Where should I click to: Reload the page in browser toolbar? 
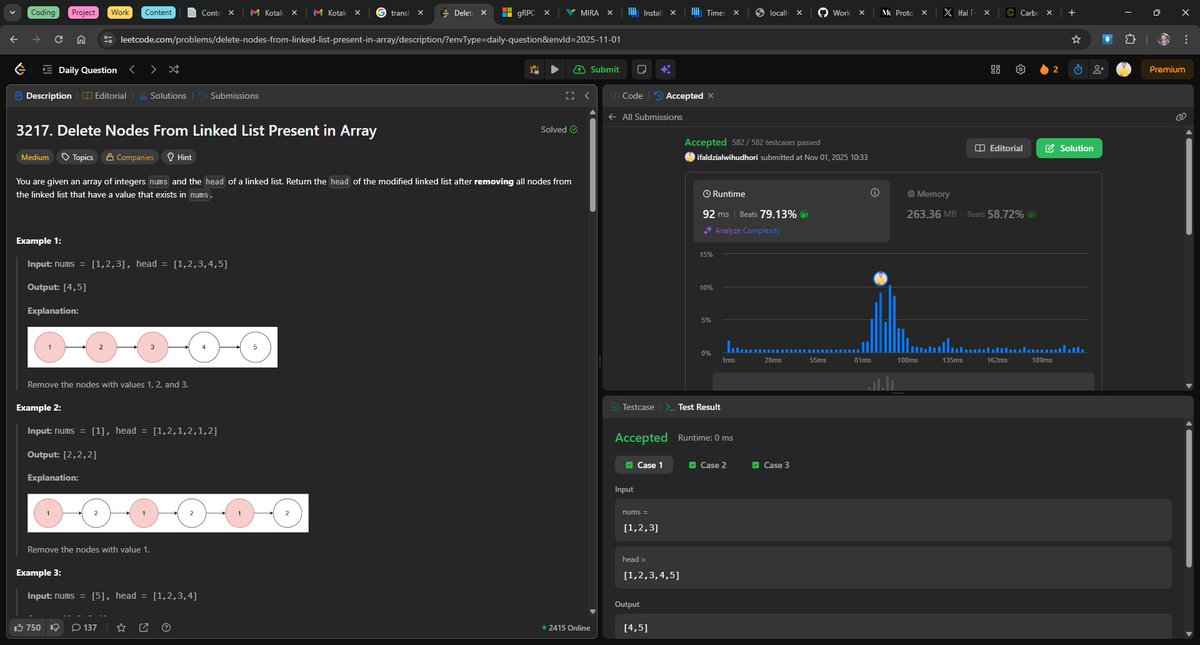[59, 39]
